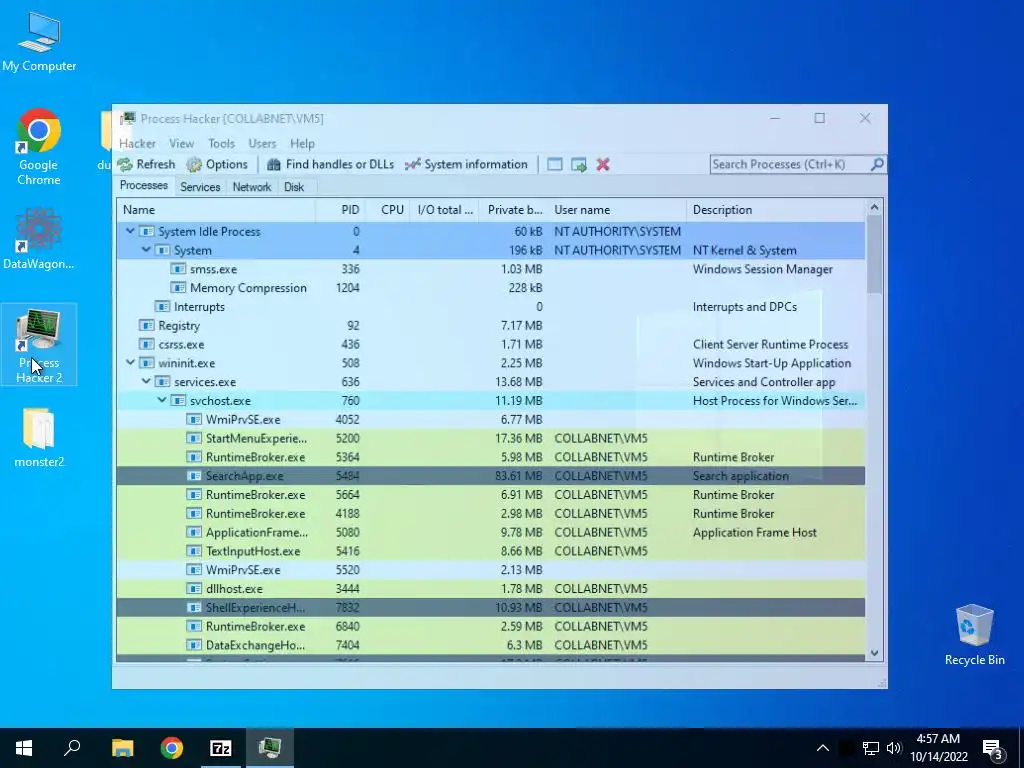Switch to the Network tab
This screenshot has height=768, width=1024.
[251, 187]
